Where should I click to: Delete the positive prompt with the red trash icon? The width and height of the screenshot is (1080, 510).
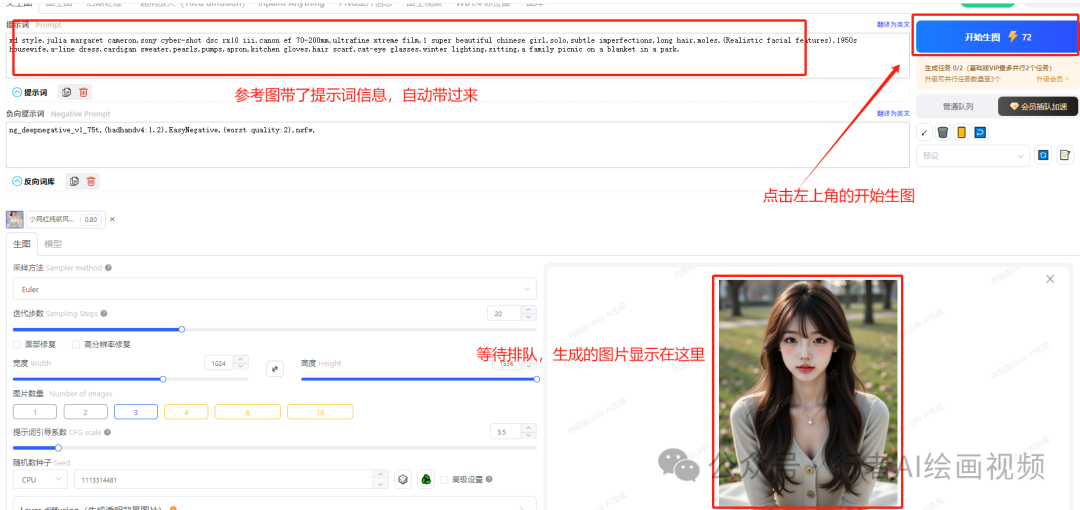pos(83,92)
